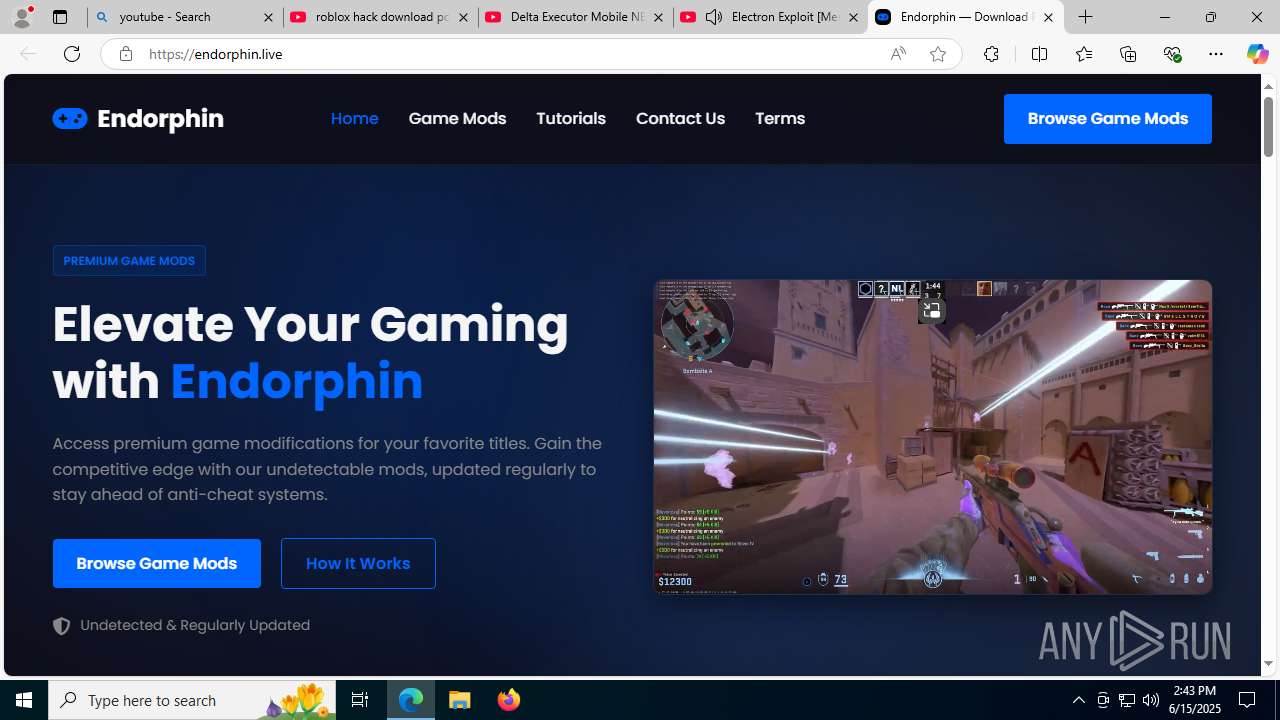Open the Terms nav link
This screenshot has height=720, width=1280.
pos(780,118)
